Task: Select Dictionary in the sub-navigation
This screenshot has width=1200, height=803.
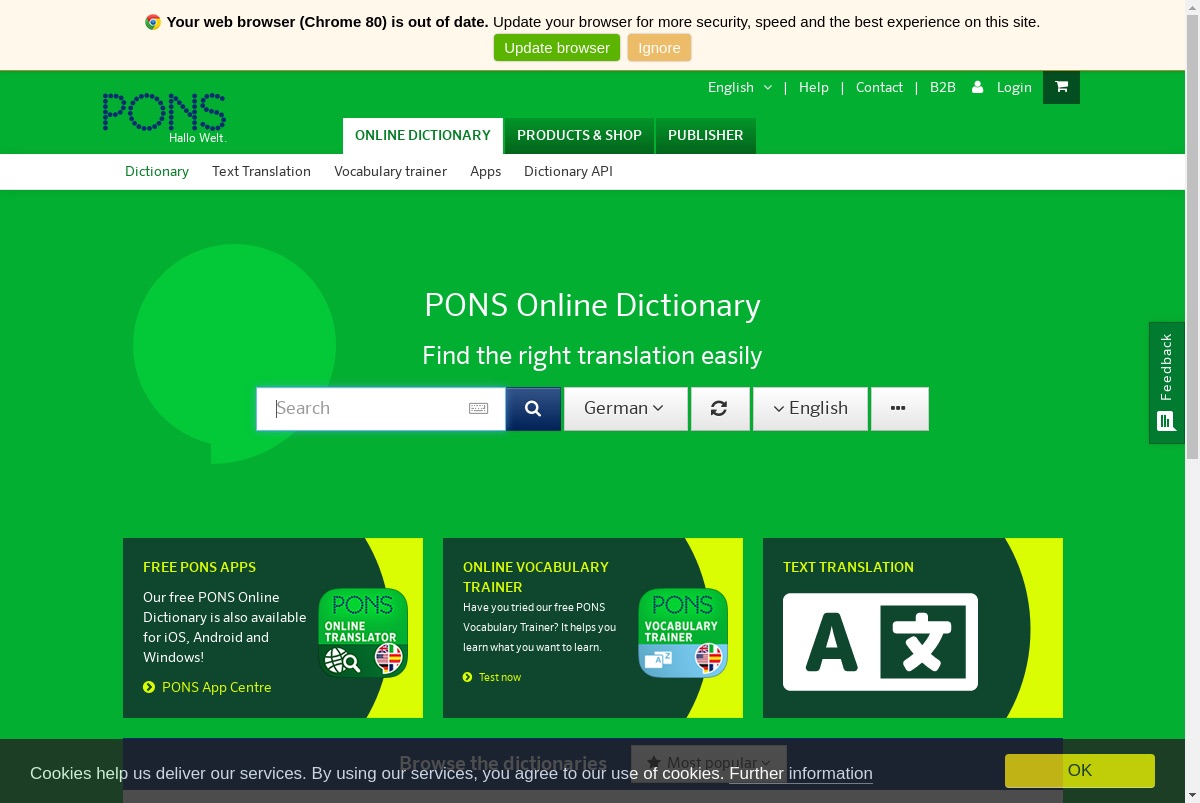Action: point(157,171)
